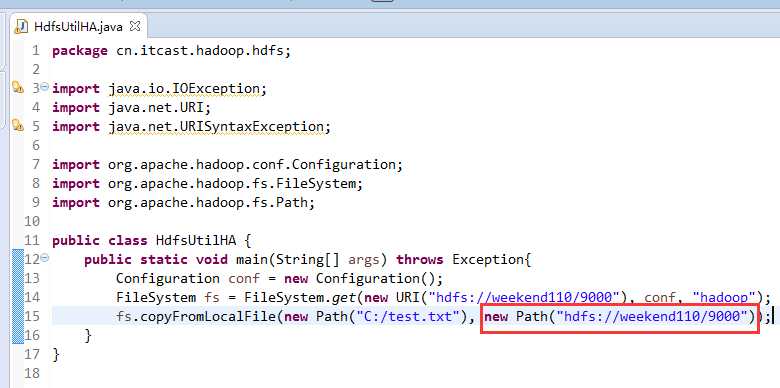Screen dimensions: 780x388
Task: Select the HdfsUtilHA.java editor tab
Action: [x=79, y=26]
